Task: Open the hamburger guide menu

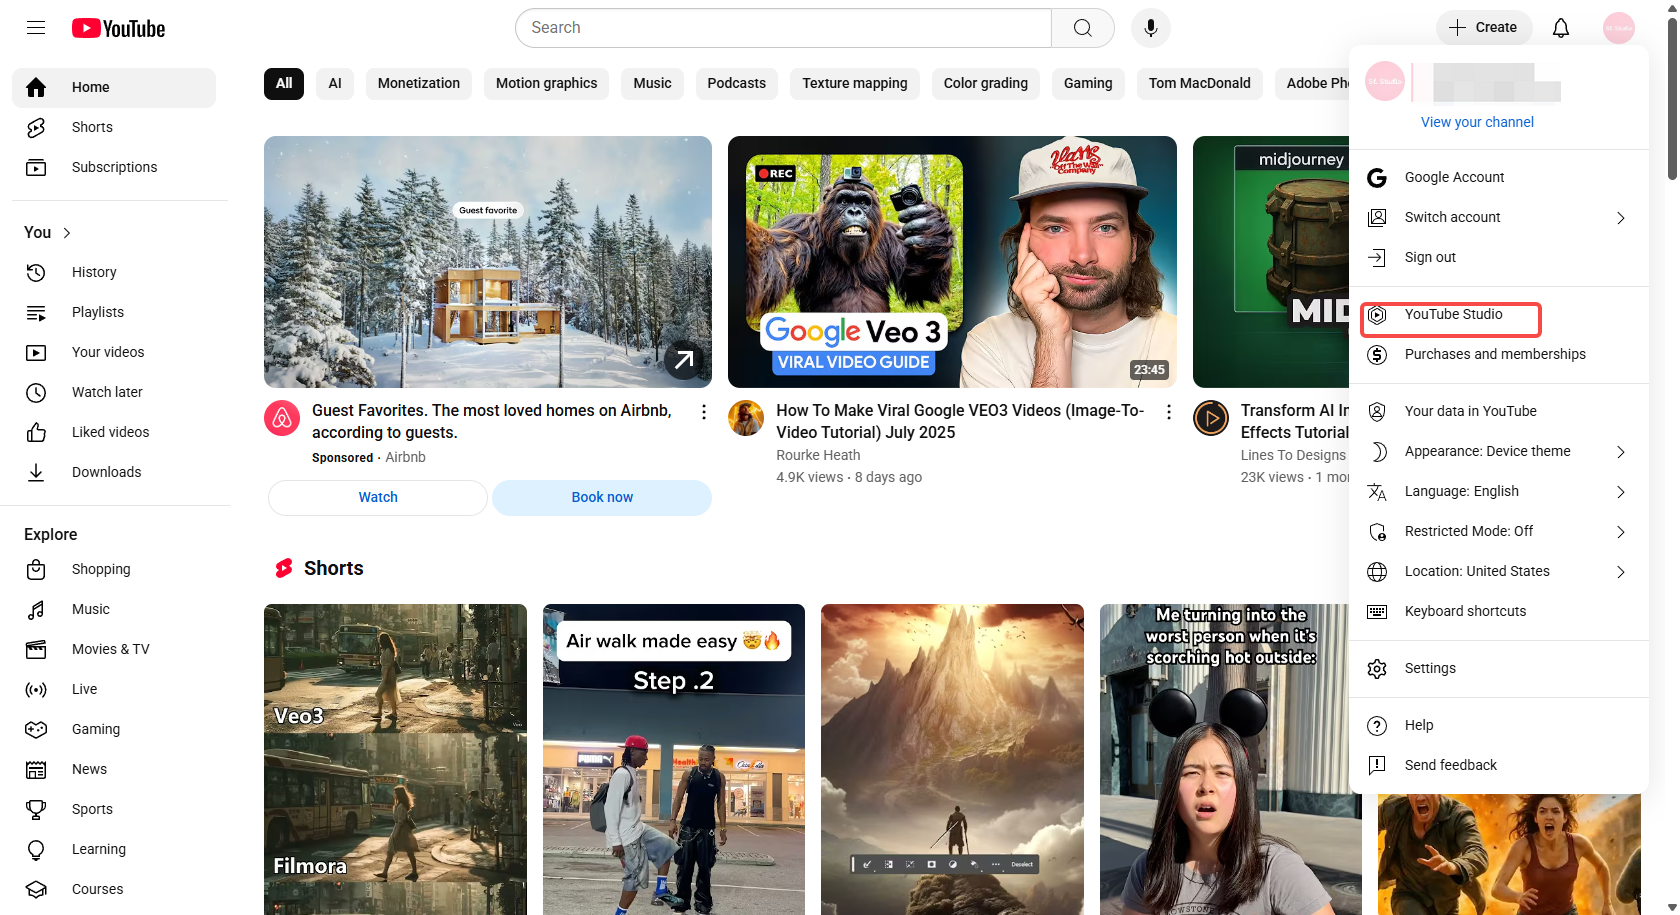Action: click(x=36, y=28)
